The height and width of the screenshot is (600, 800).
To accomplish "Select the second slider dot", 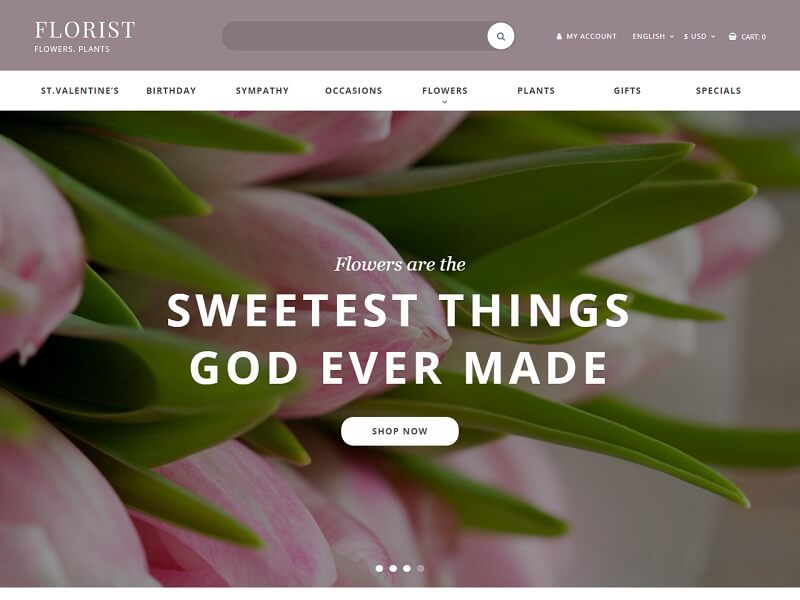I will coord(393,568).
